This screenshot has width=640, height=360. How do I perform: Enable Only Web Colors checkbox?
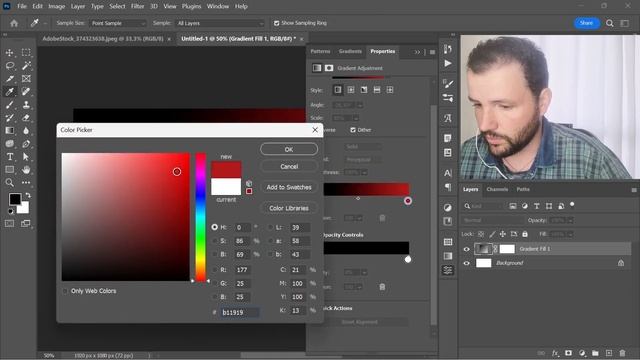65,291
